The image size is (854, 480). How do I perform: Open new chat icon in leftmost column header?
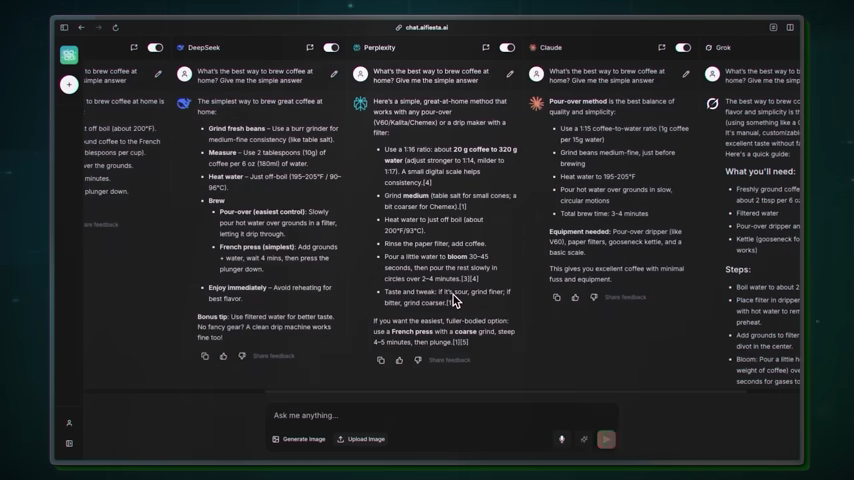[x=134, y=47]
